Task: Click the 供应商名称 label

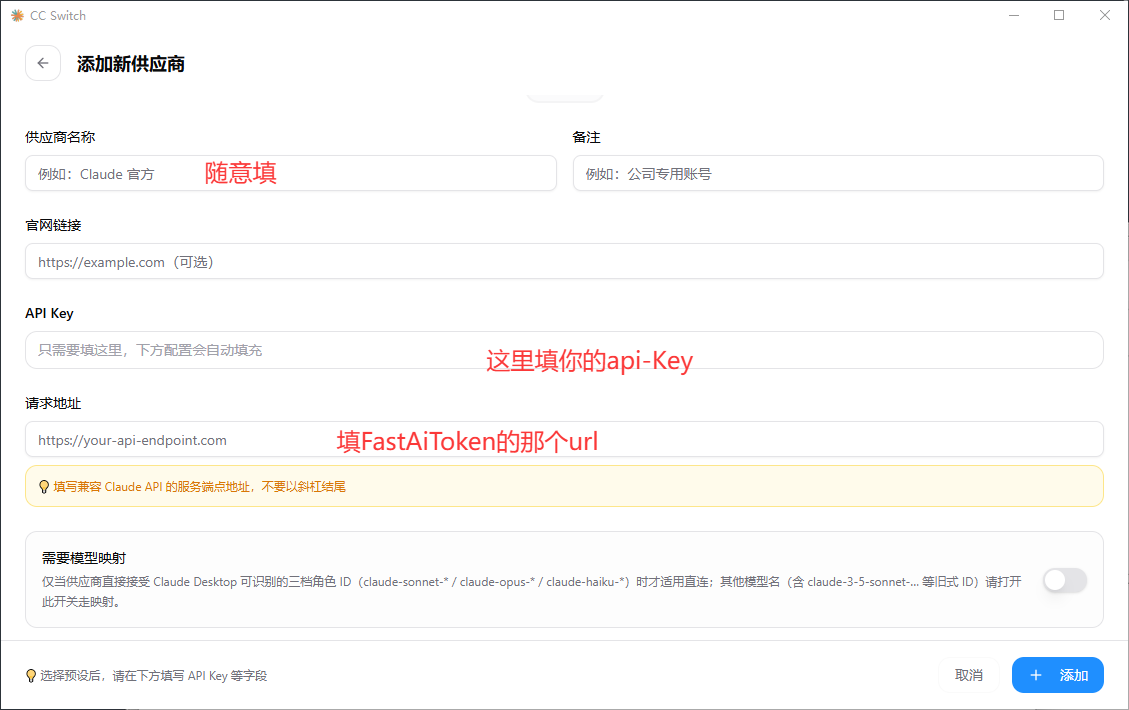Action: (60, 137)
